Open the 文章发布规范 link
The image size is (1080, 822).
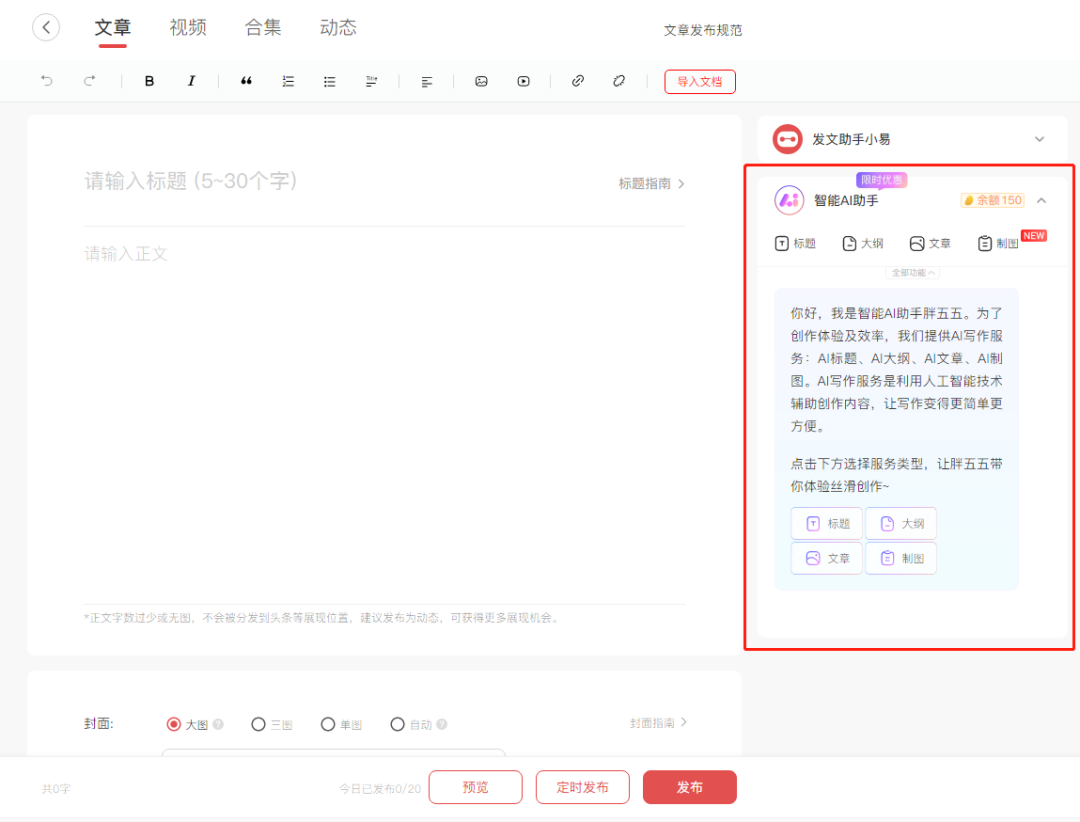(x=703, y=30)
